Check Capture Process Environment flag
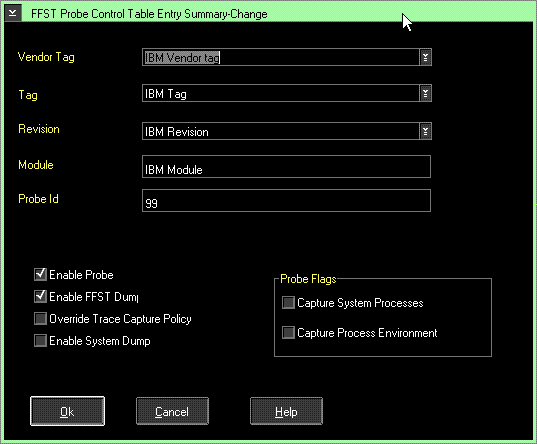This screenshot has height=444, width=537. click(x=288, y=333)
